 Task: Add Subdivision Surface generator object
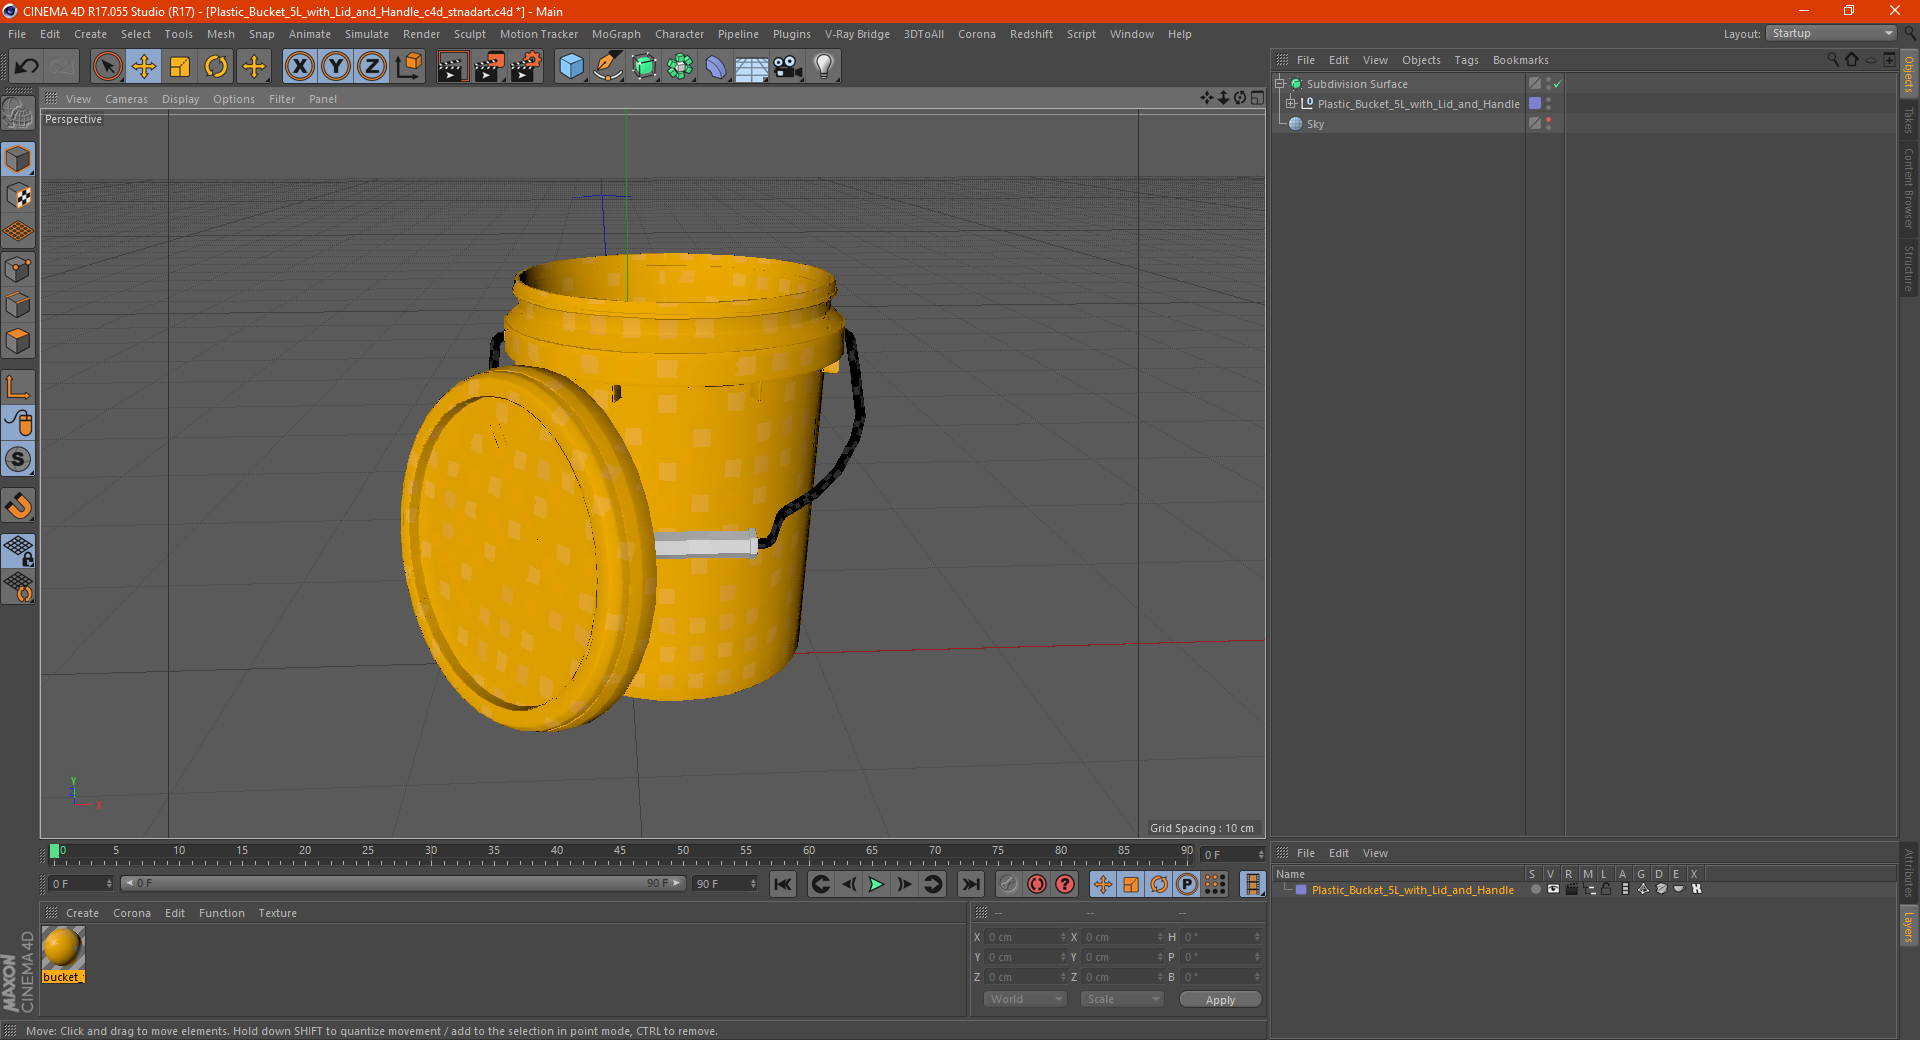coord(644,67)
